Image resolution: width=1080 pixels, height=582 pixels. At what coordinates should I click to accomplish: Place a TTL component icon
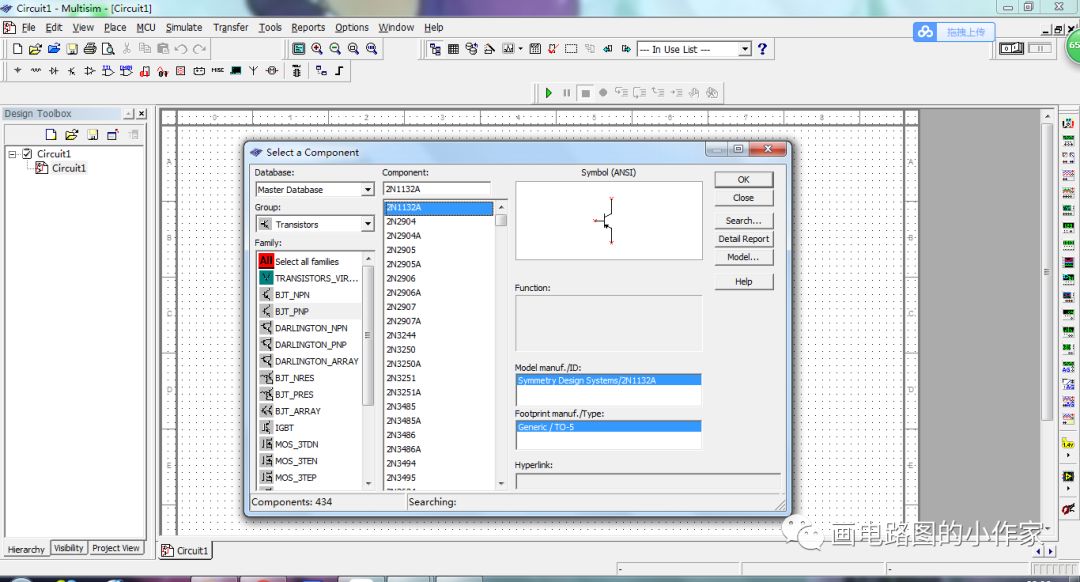(x=108, y=71)
